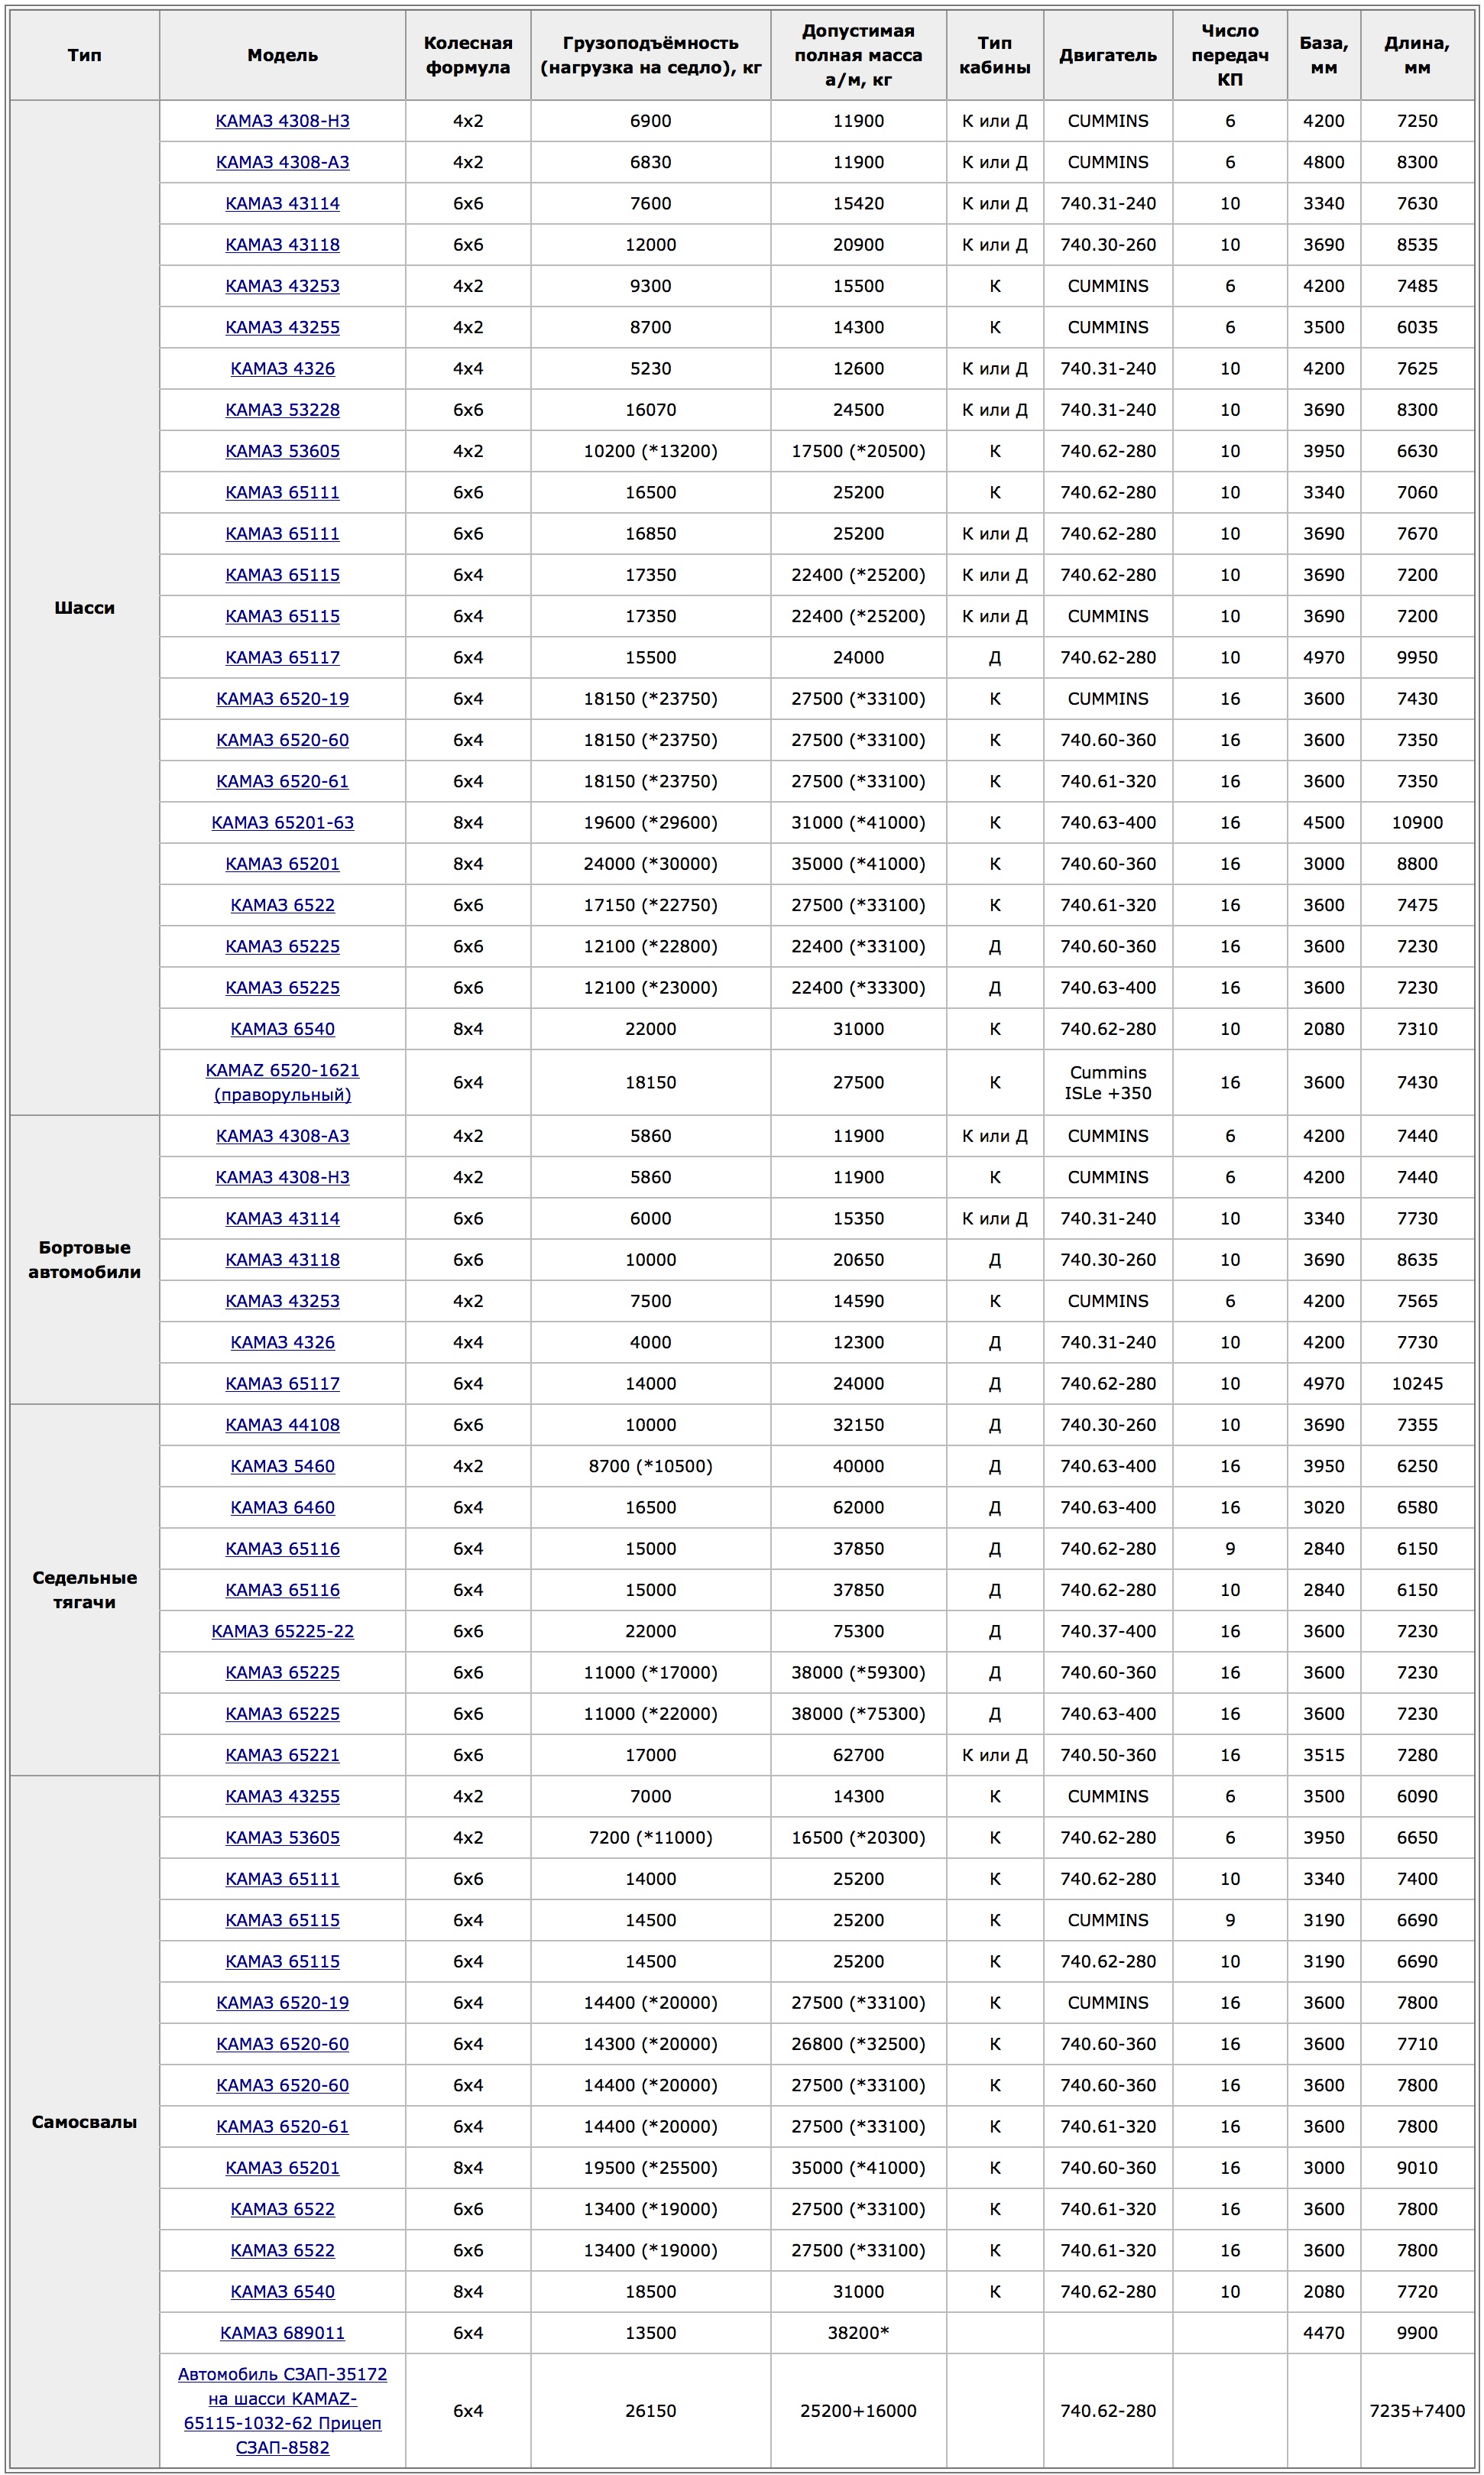
Task: Open the КАМАЗ 65201-63 link
Action: coord(282,823)
